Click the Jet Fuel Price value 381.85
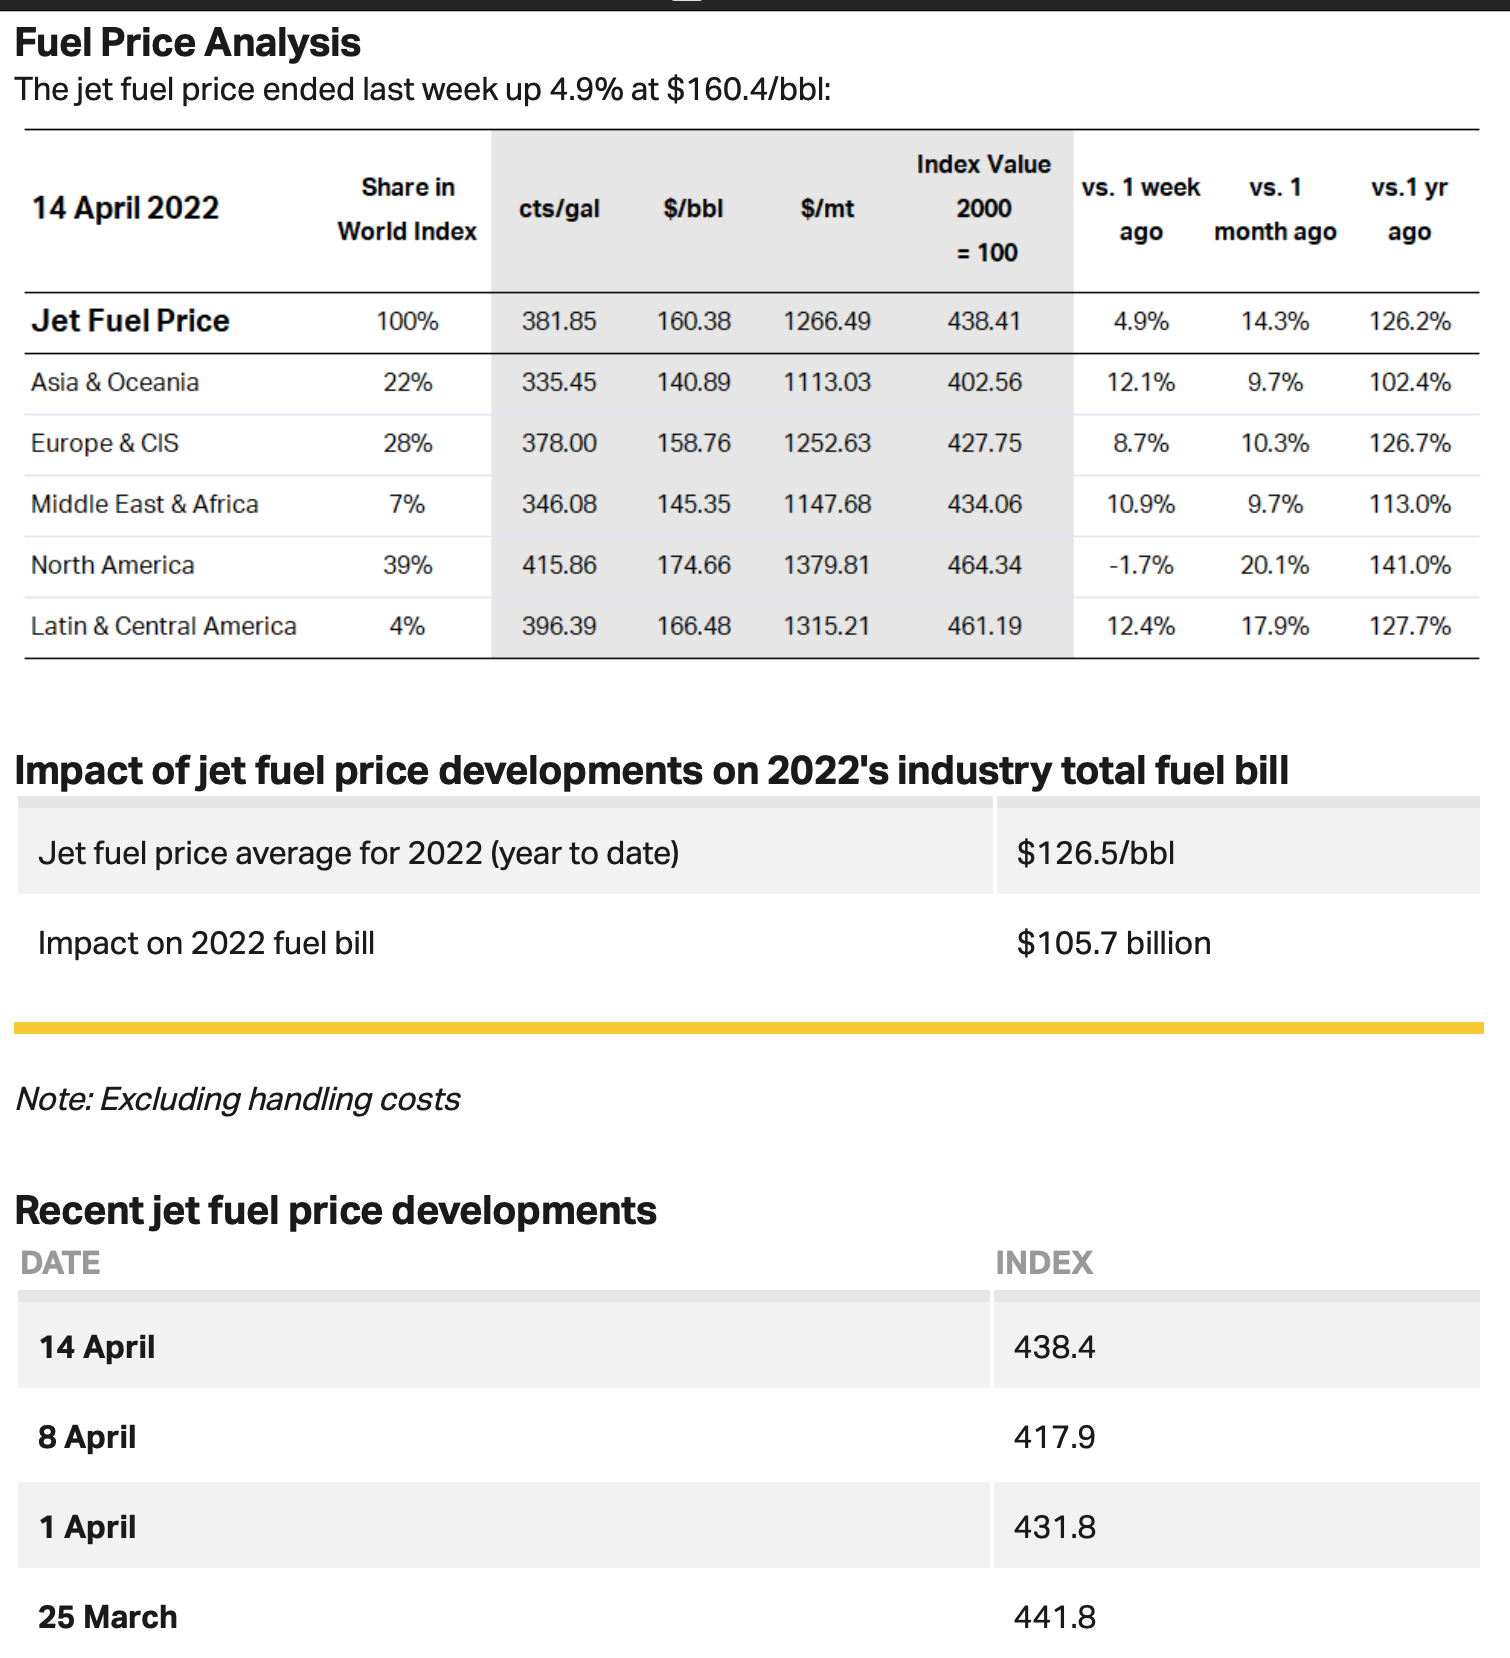The height and width of the screenshot is (1658, 1510). pos(559,321)
